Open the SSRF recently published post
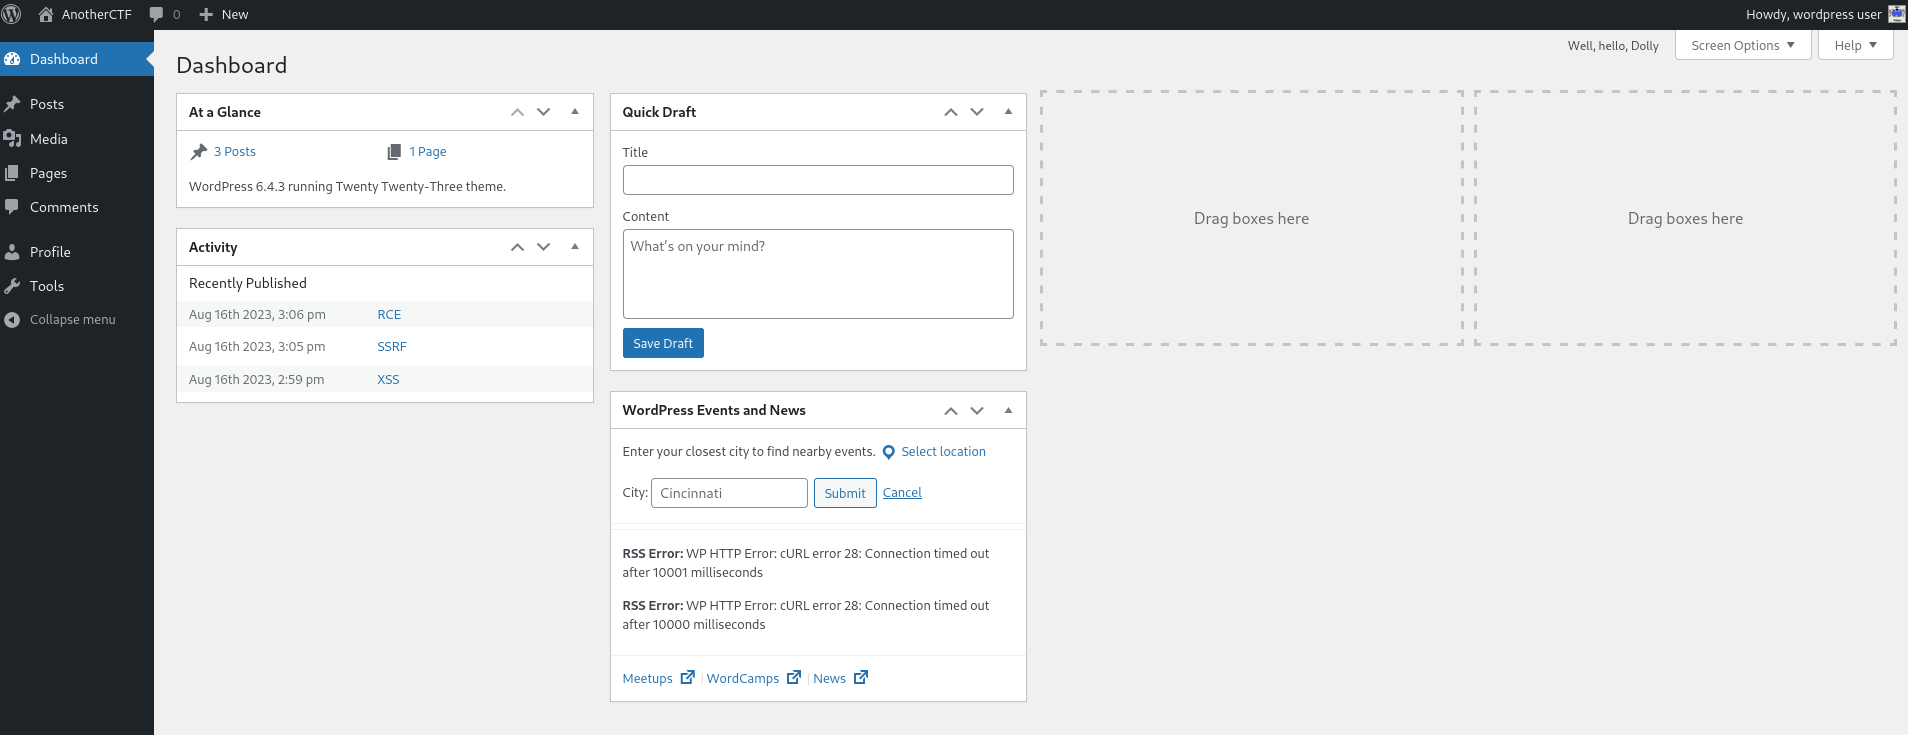The height and width of the screenshot is (735, 1908). click(x=392, y=347)
